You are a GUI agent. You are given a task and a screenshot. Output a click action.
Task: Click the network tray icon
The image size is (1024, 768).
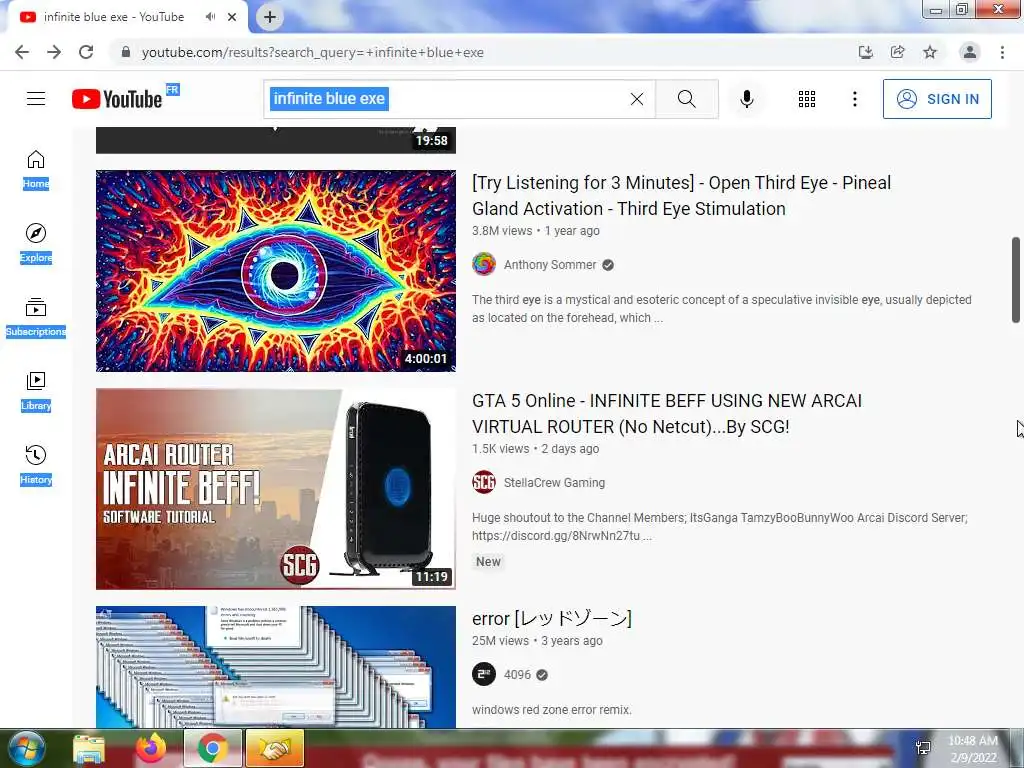923,748
